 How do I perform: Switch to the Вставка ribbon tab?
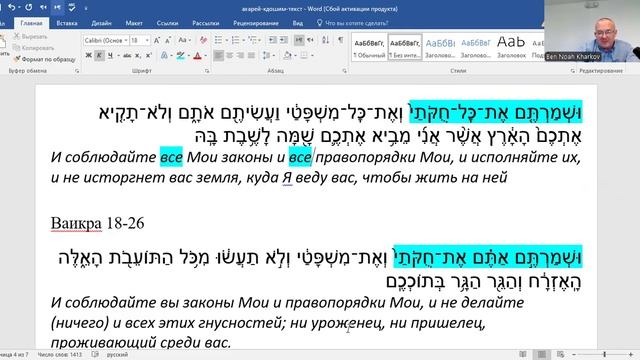[x=67, y=23]
